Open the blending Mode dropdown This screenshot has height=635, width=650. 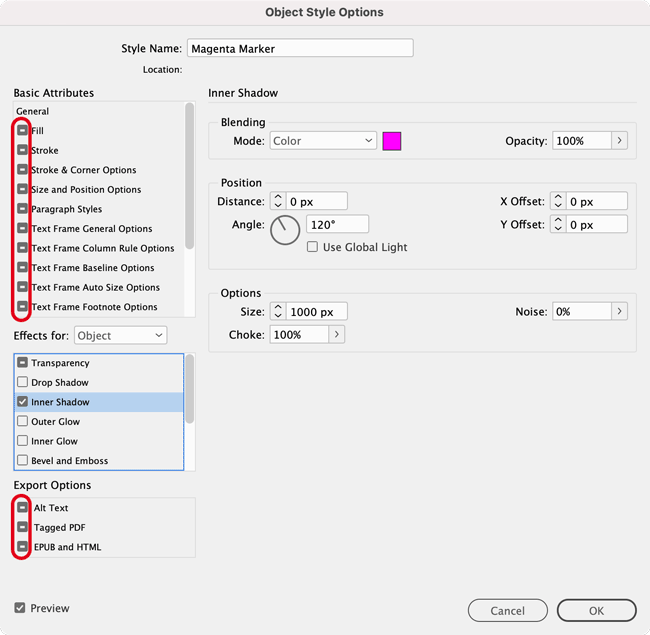coord(323,141)
